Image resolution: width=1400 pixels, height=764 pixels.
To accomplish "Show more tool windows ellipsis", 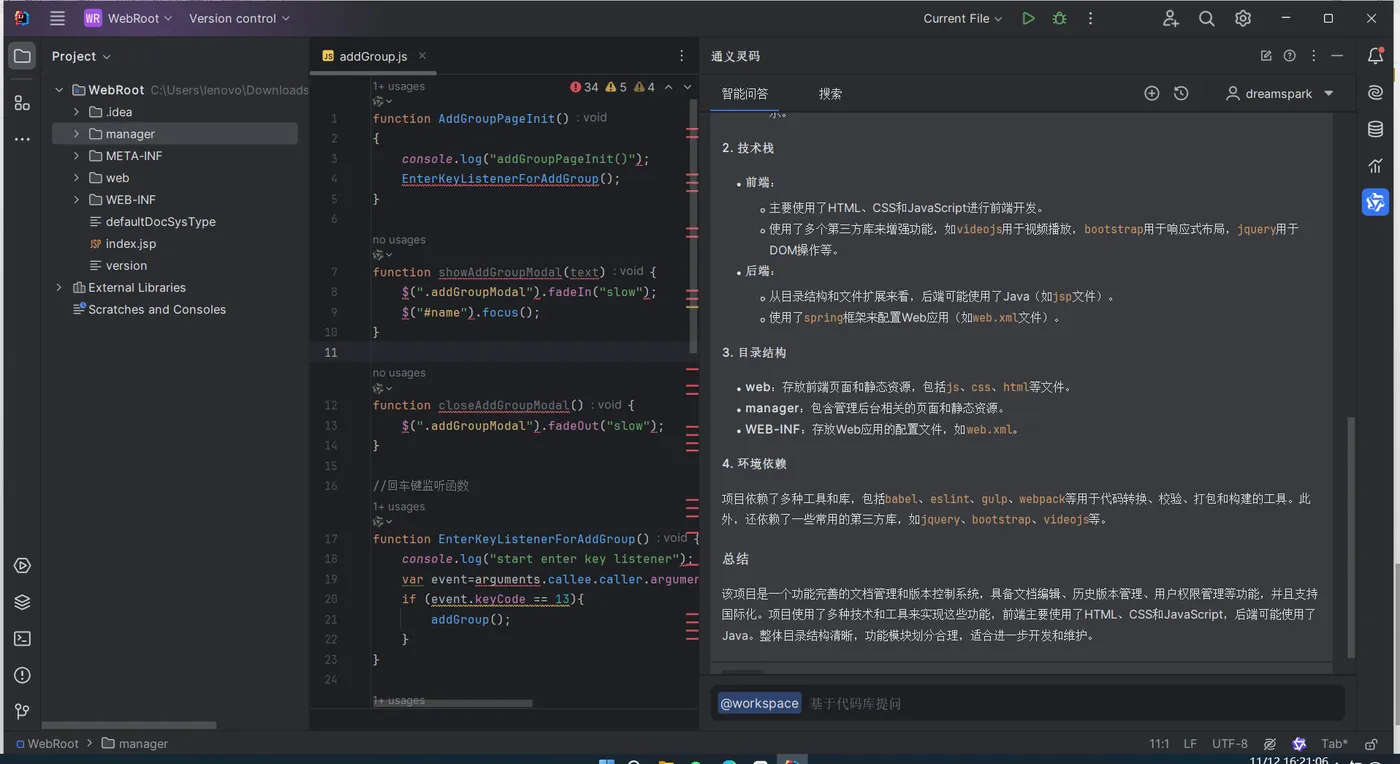I will (22, 139).
